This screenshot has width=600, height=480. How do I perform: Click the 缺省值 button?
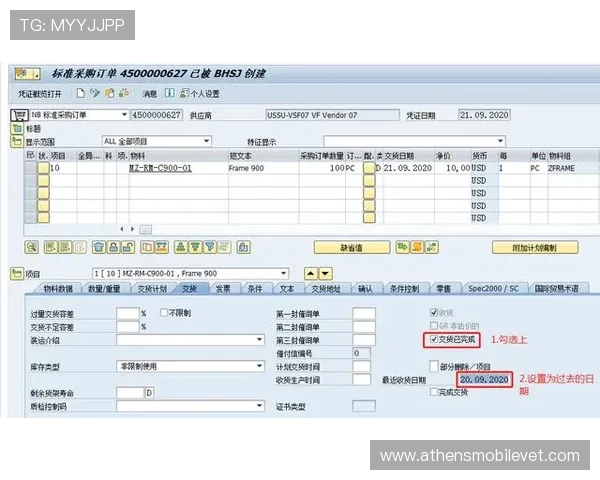click(x=351, y=247)
